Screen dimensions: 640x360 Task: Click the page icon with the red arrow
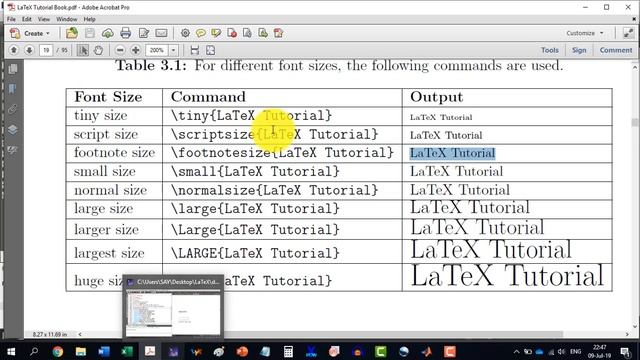pyautogui.click(x=279, y=33)
